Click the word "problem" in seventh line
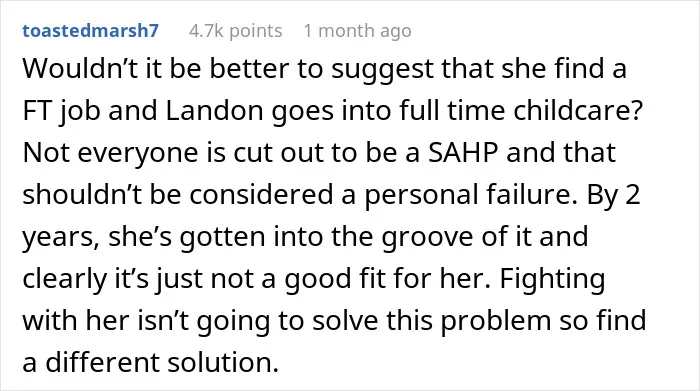Image resolution: width=700 pixels, height=391 pixels. (x=496, y=321)
